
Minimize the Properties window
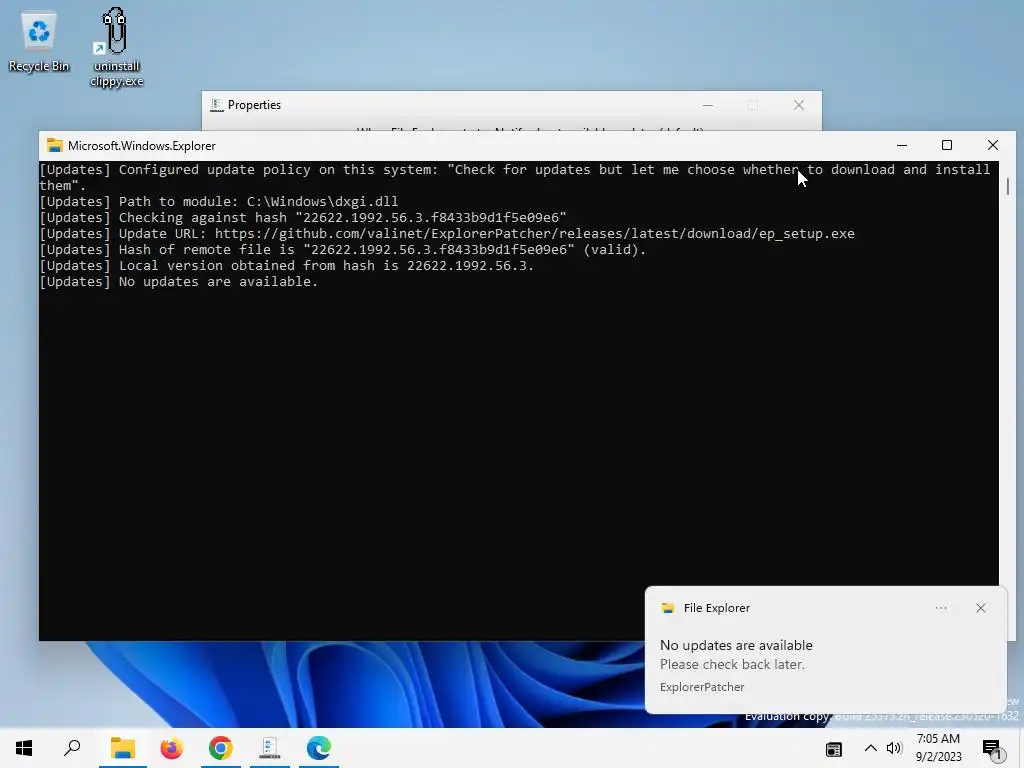point(708,105)
